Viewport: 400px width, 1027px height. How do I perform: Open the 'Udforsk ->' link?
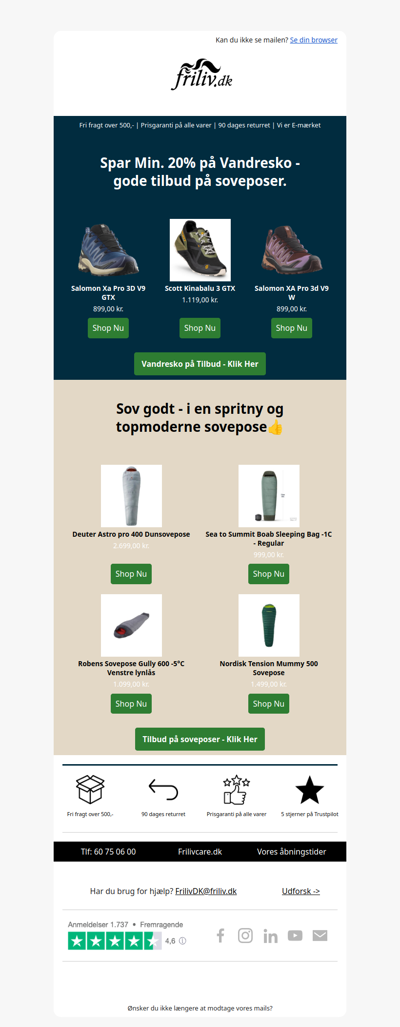pos(300,891)
